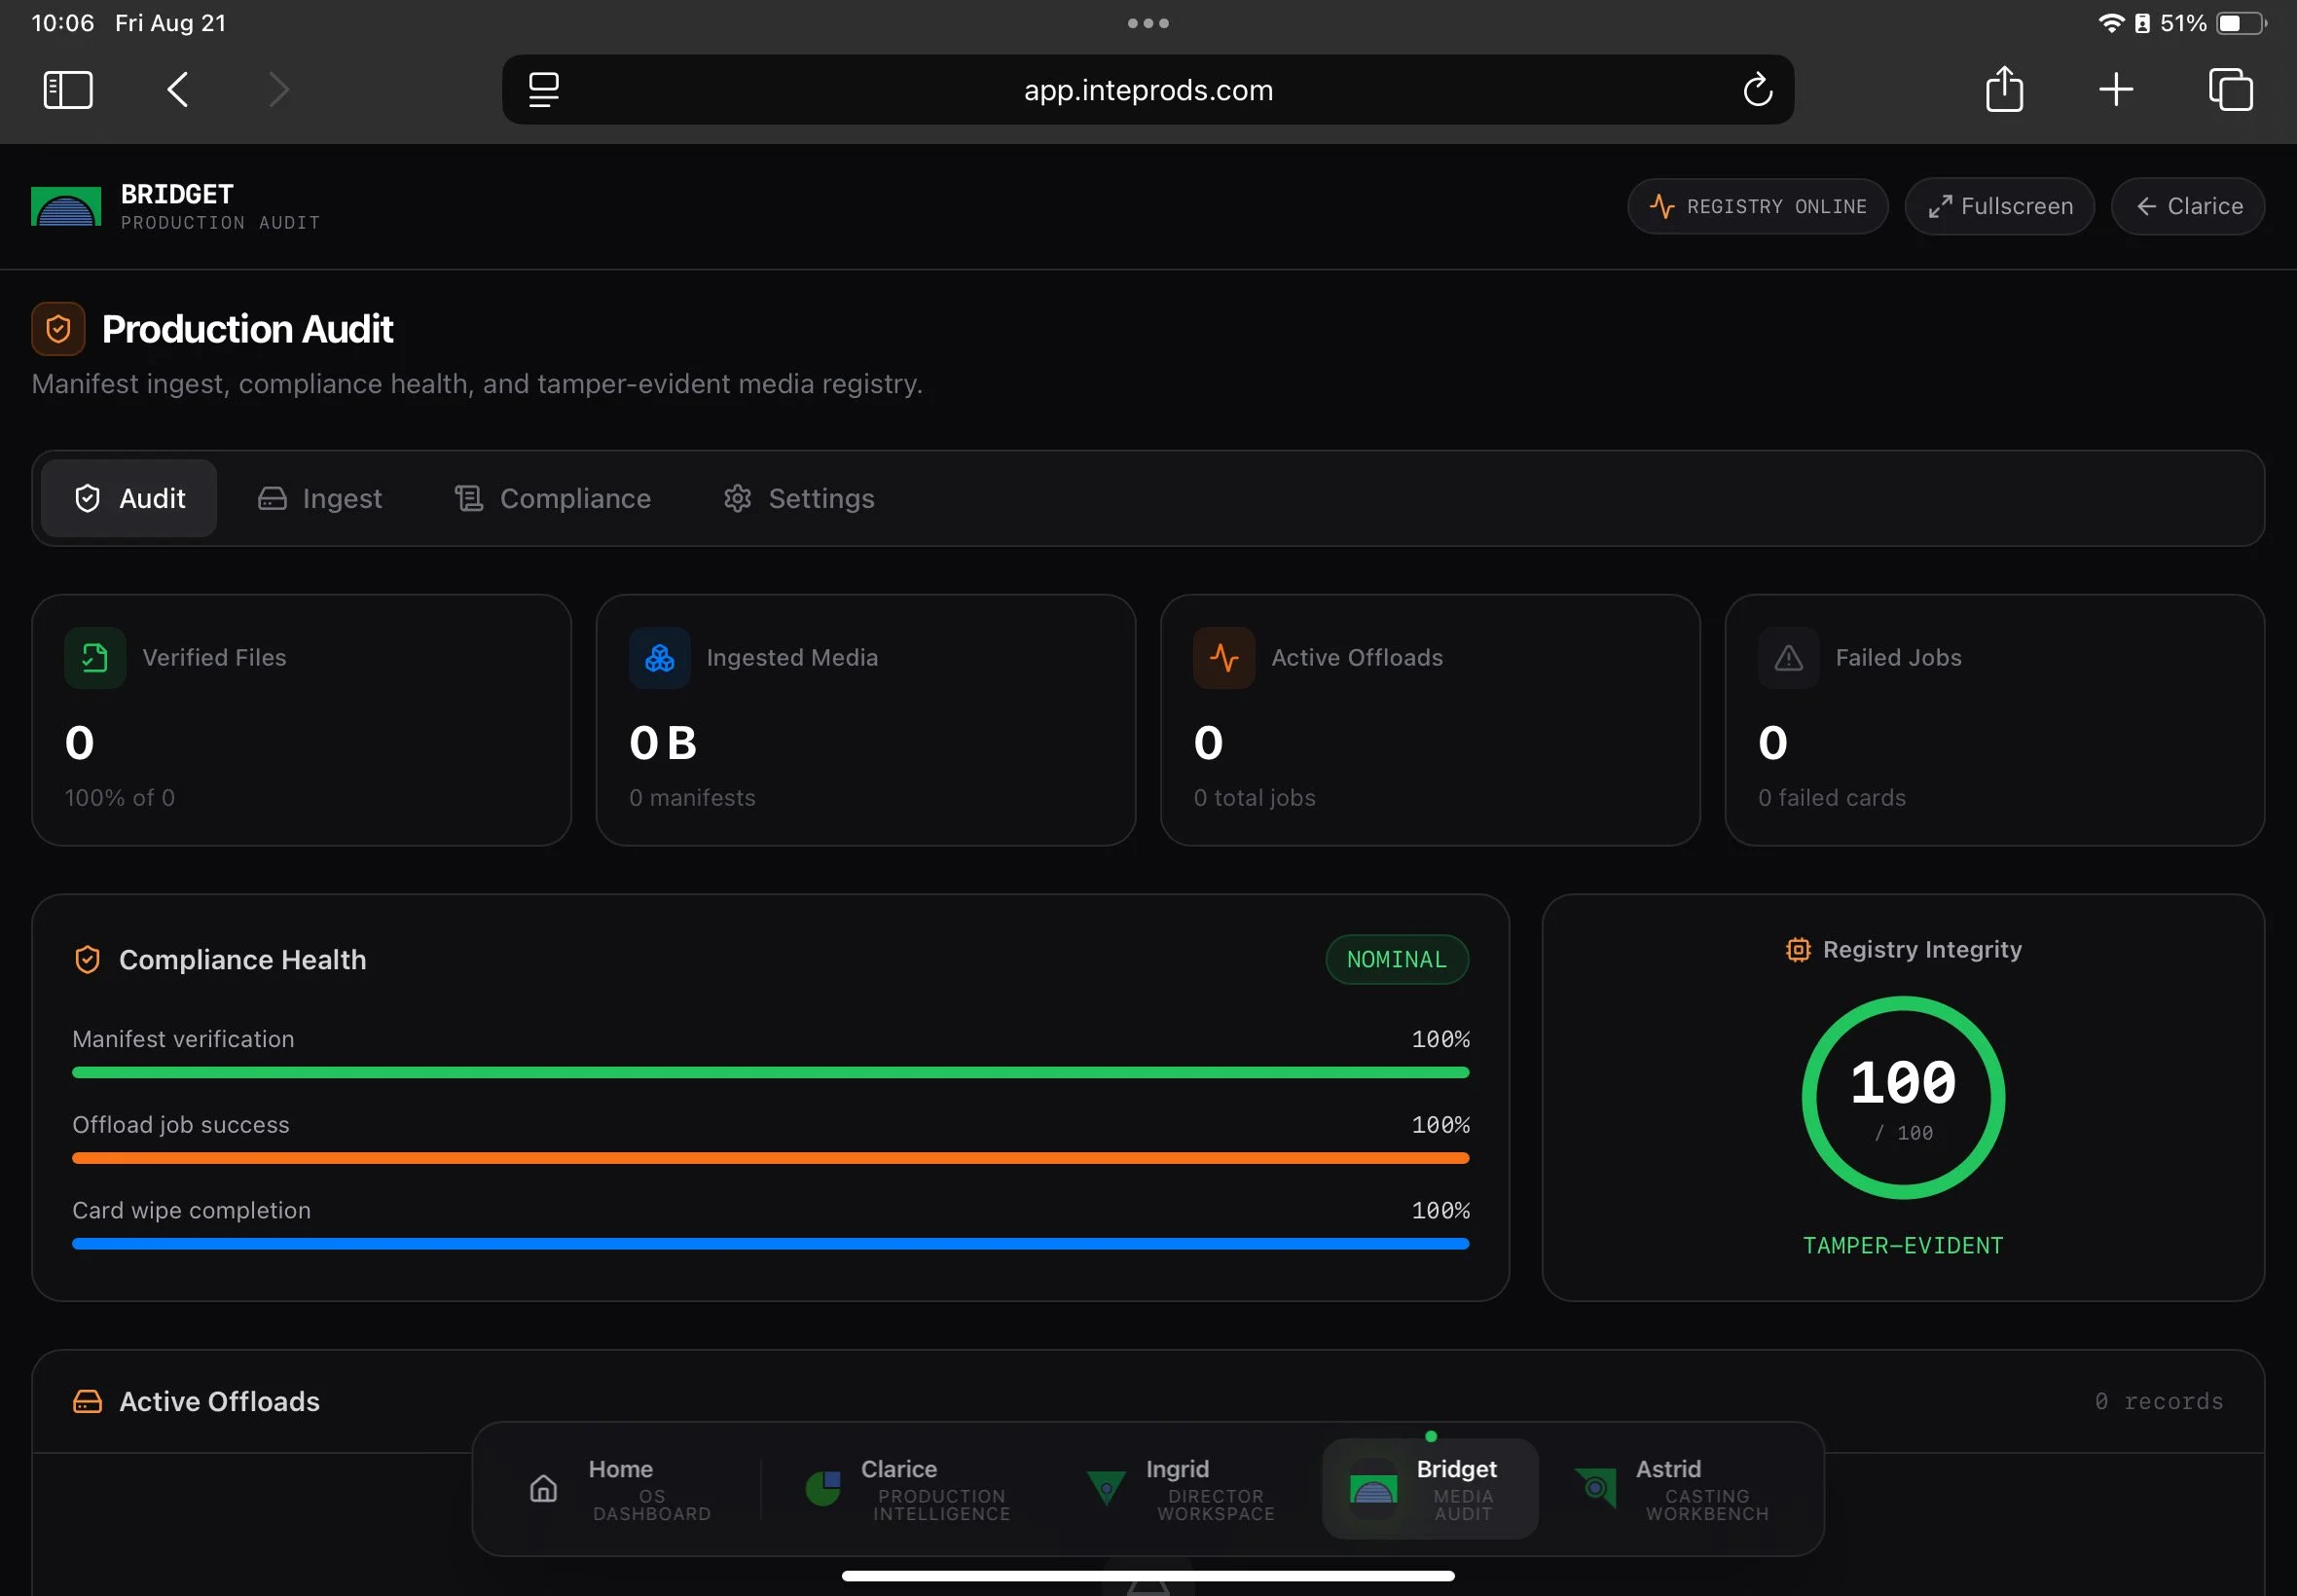Reload the app.inteprods.com page
Screen dimensions: 2297x1596
(1757, 90)
